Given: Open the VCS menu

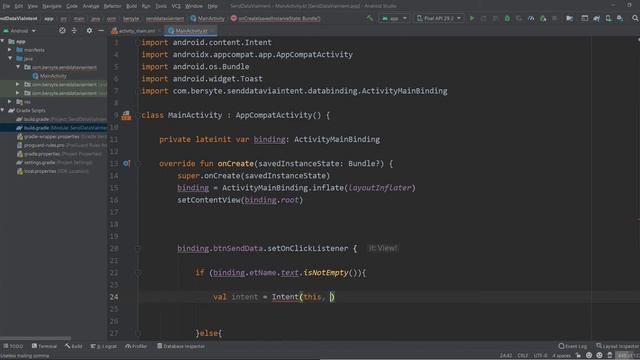Looking at the screenshot, I should pyautogui.click(x=176, y=6).
